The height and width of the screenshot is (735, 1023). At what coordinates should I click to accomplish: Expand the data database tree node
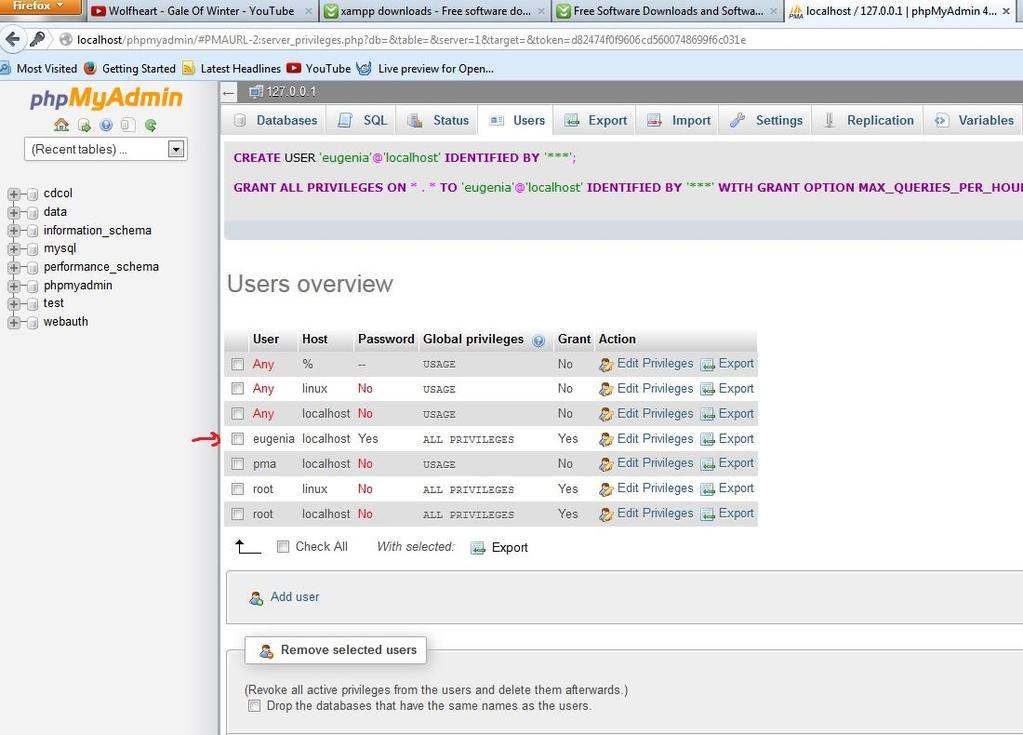[x=14, y=212]
